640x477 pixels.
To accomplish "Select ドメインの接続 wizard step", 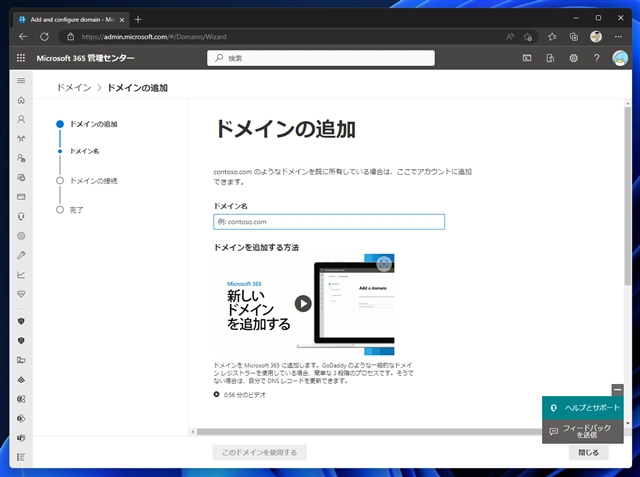I will tap(93, 181).
